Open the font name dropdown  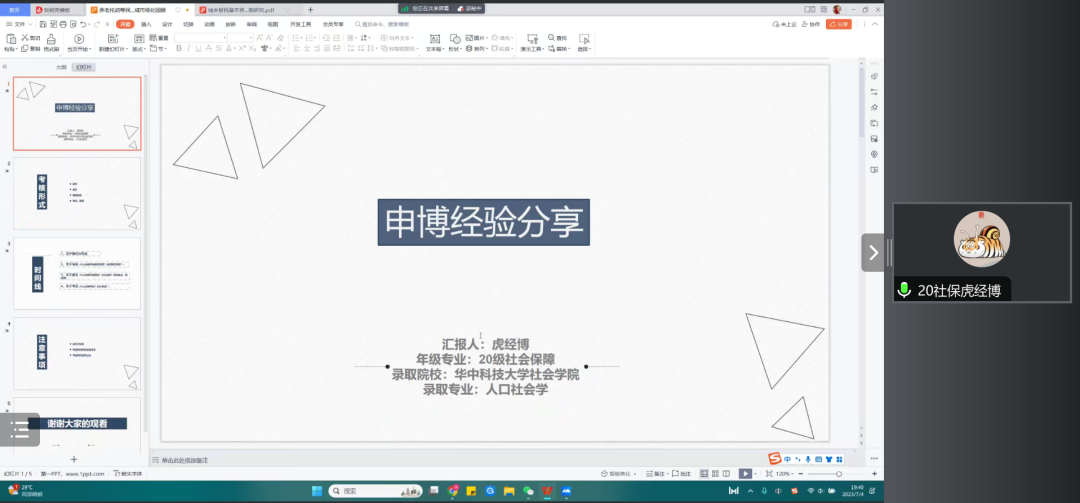pos(223,37)
